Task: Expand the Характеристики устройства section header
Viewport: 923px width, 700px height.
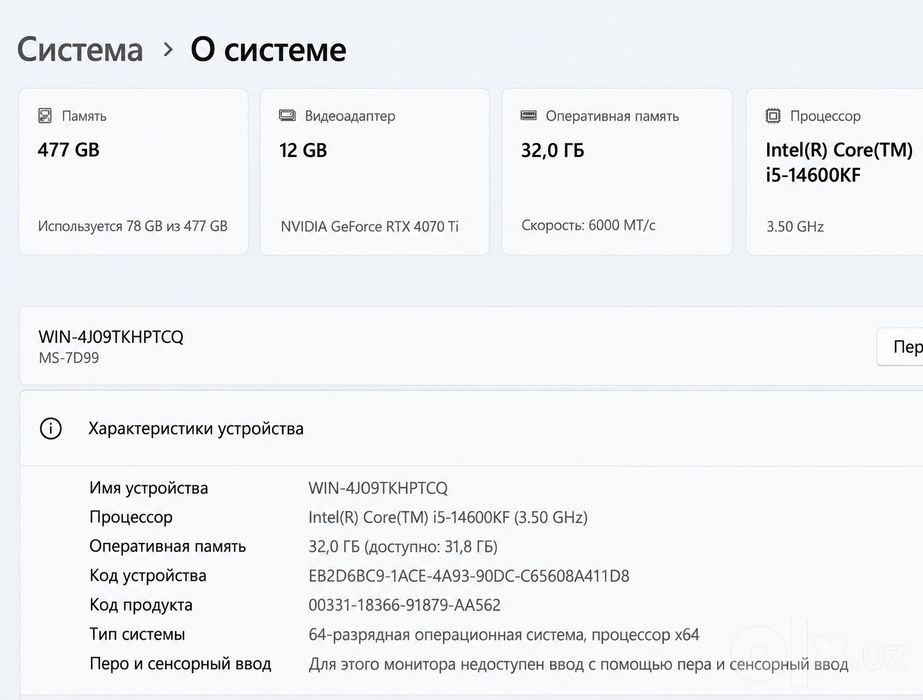Action: click(471, 429)
